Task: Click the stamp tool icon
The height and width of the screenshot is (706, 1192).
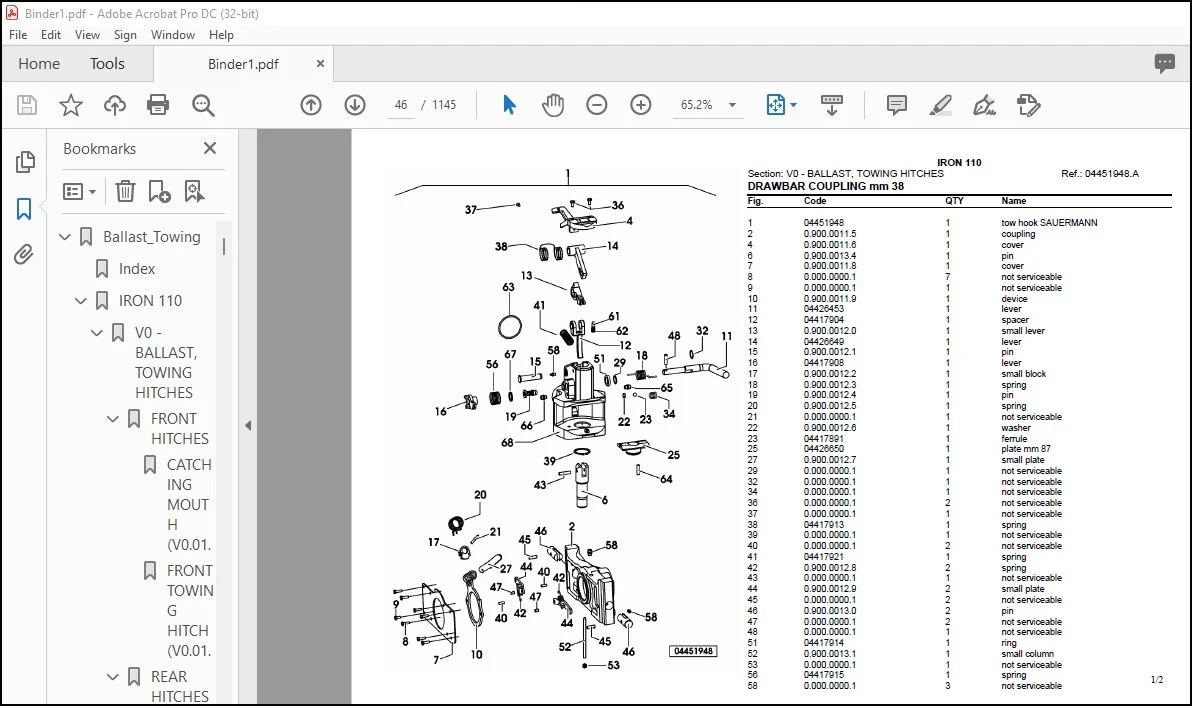Action: 1029,105
